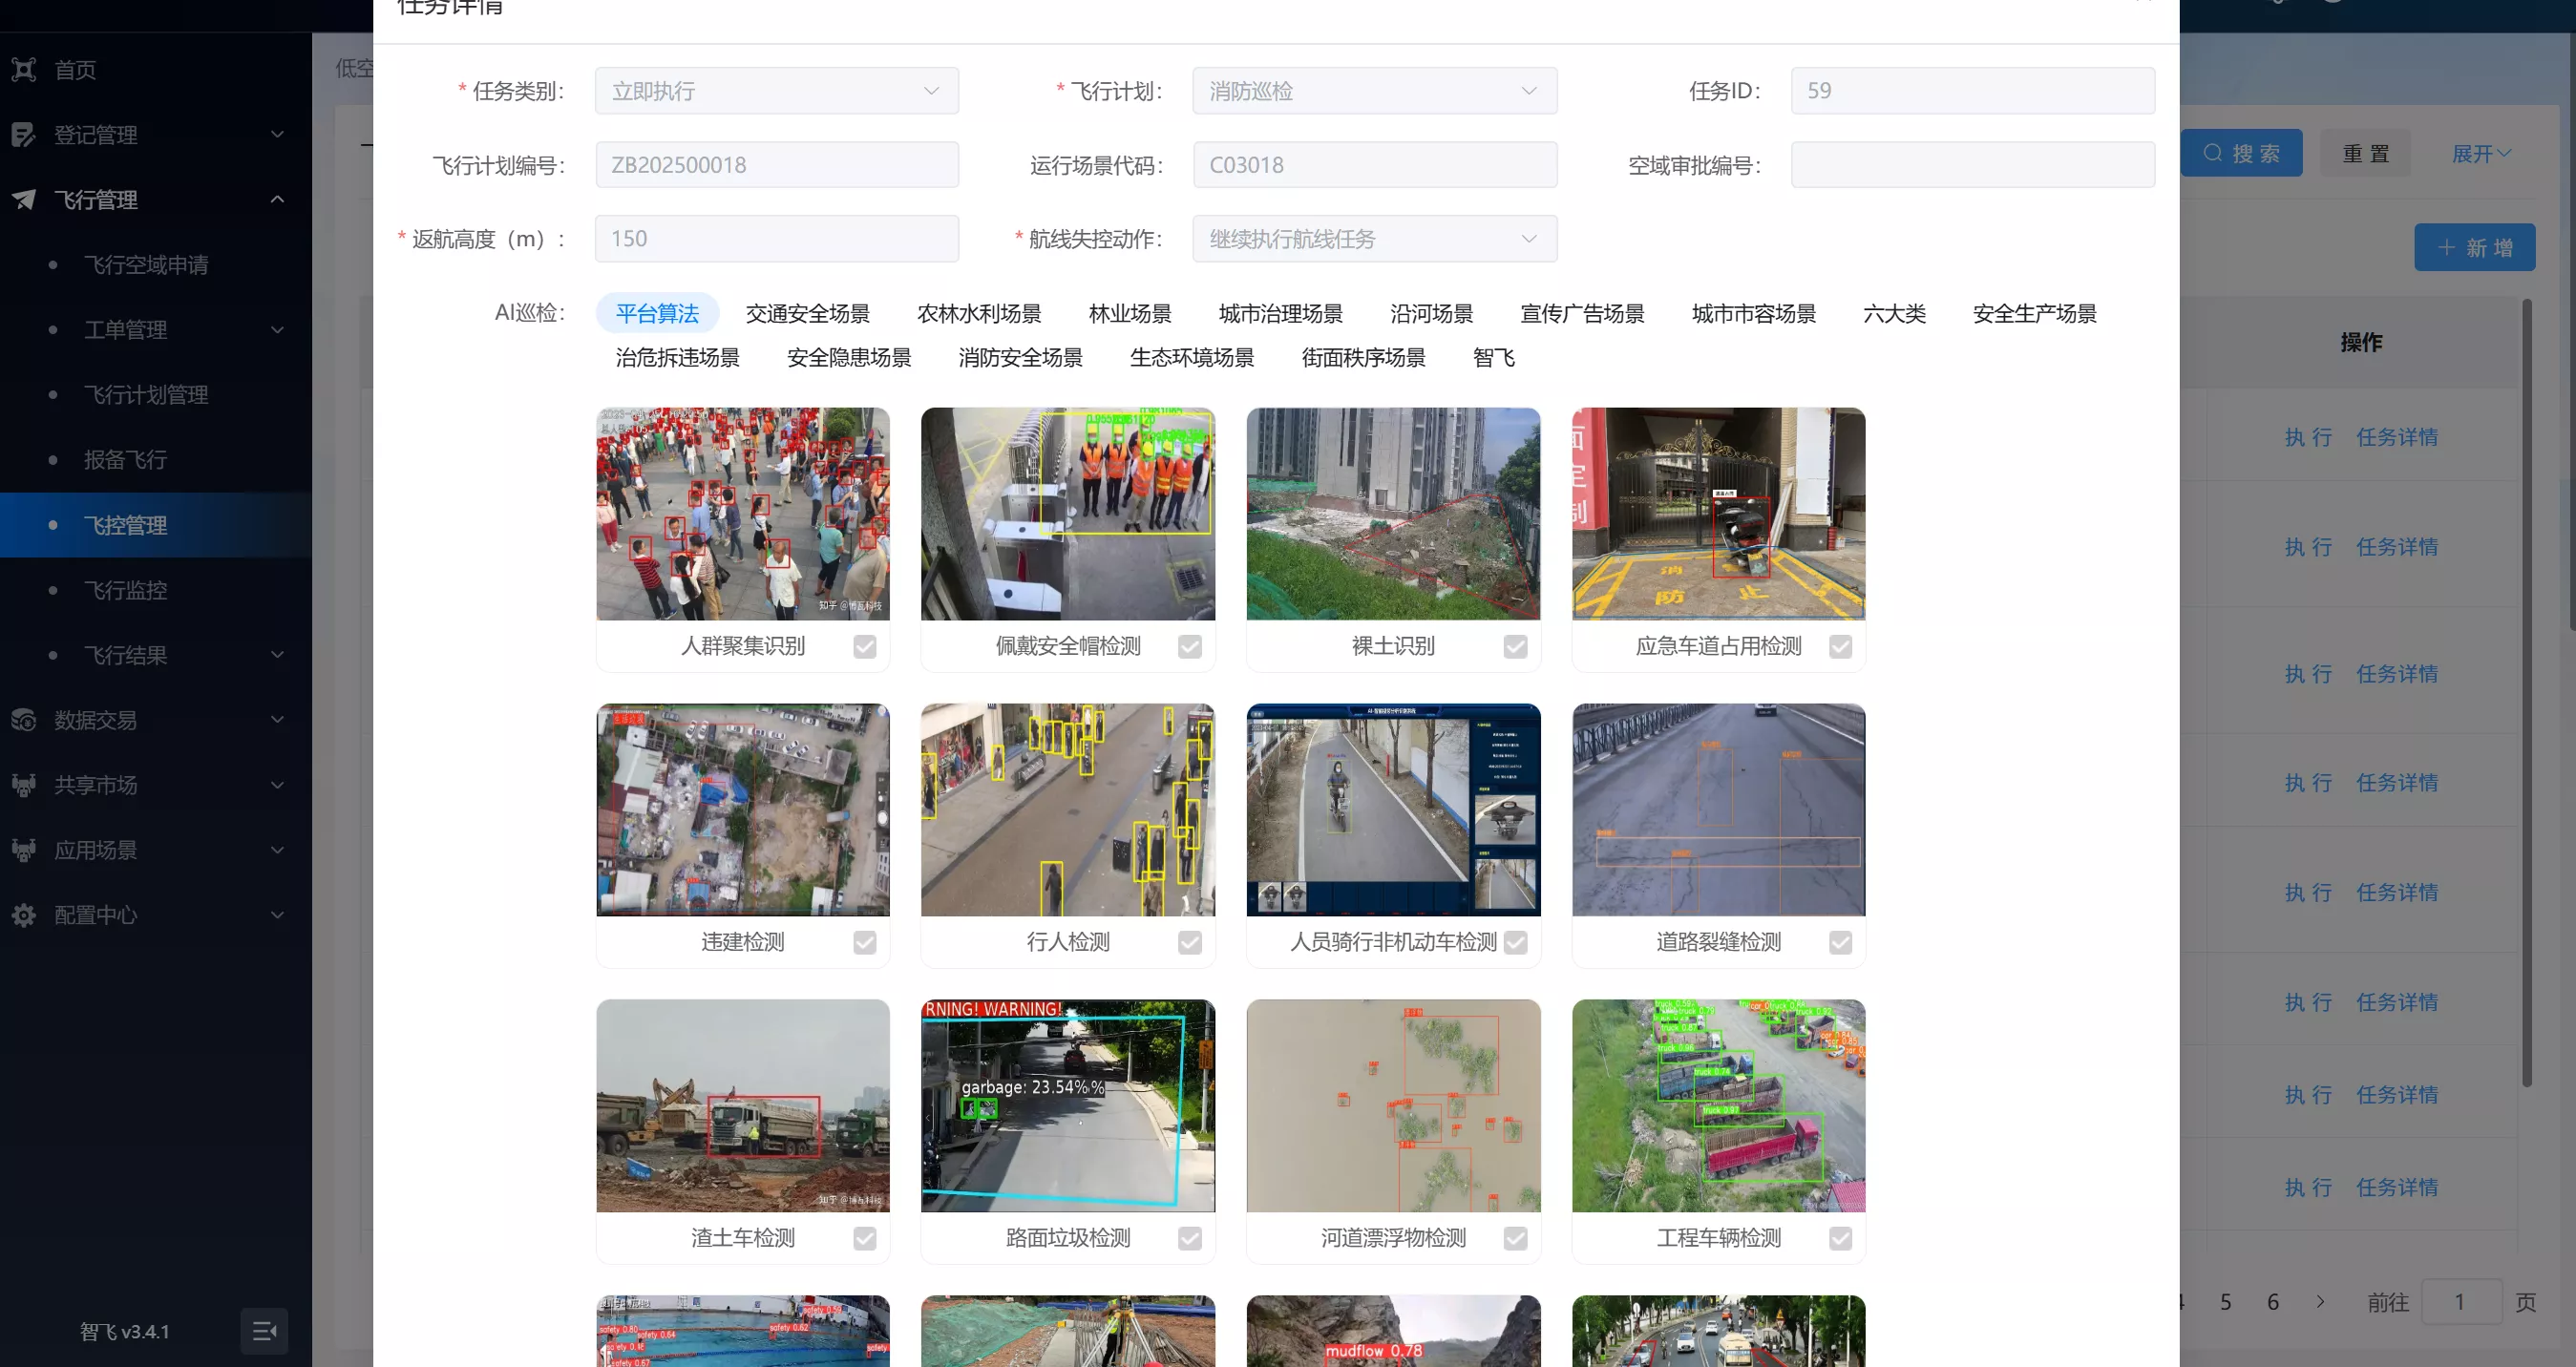
Task: Click the table's vertical scrollbar
Action: [x=2527, y=692]
